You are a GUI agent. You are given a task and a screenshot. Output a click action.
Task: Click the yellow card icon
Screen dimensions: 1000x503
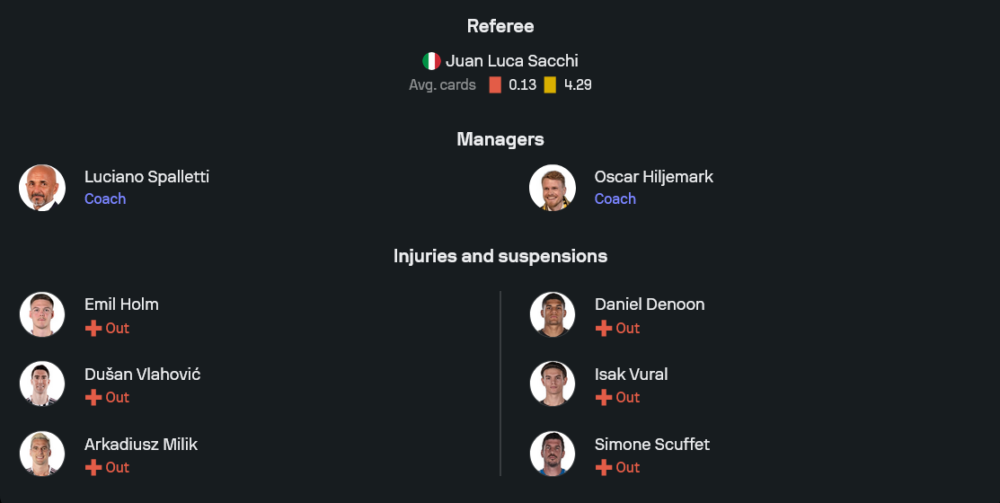click(550, 85)
